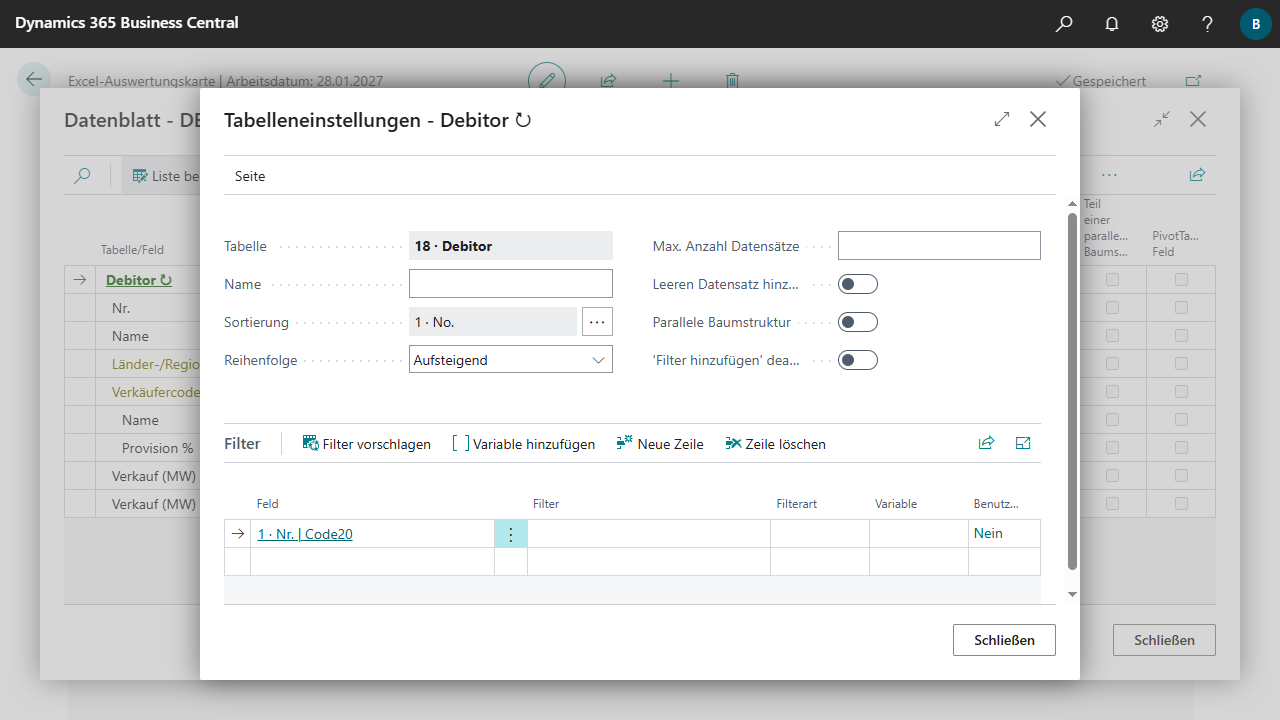Open the Filter section in a new window

[1023, 443]
